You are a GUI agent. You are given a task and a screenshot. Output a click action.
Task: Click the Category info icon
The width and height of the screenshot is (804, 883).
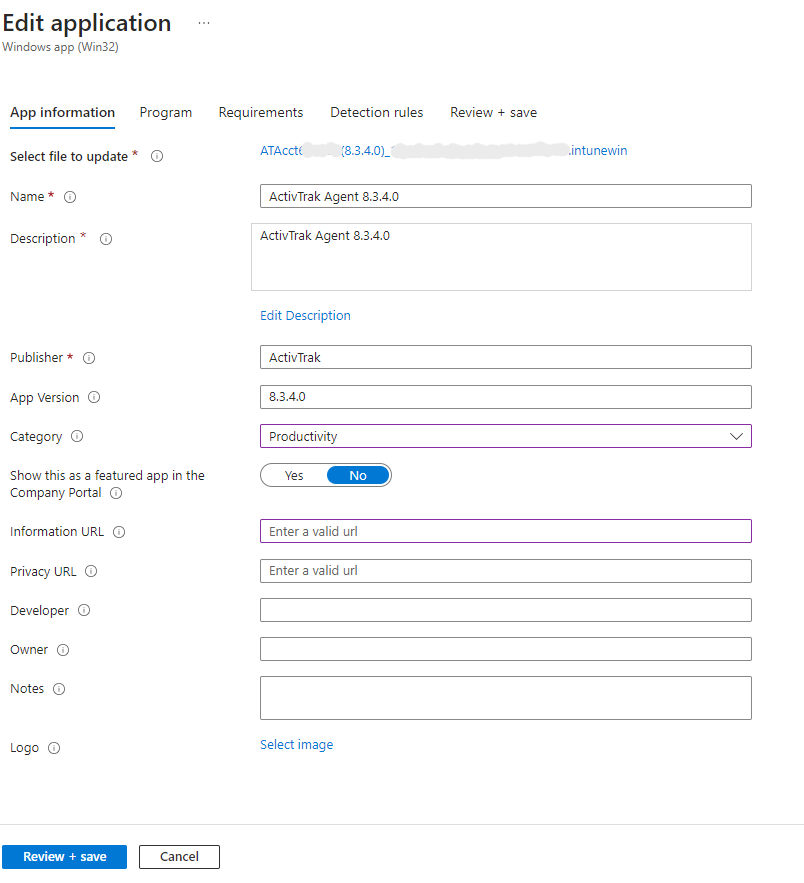tap(77, 436)
